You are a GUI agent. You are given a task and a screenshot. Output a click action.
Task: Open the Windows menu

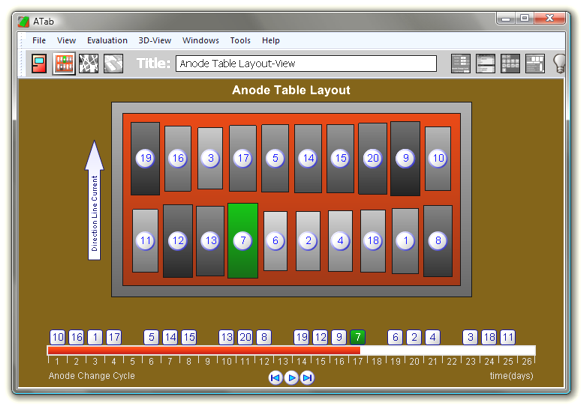[x=200, y=40]
